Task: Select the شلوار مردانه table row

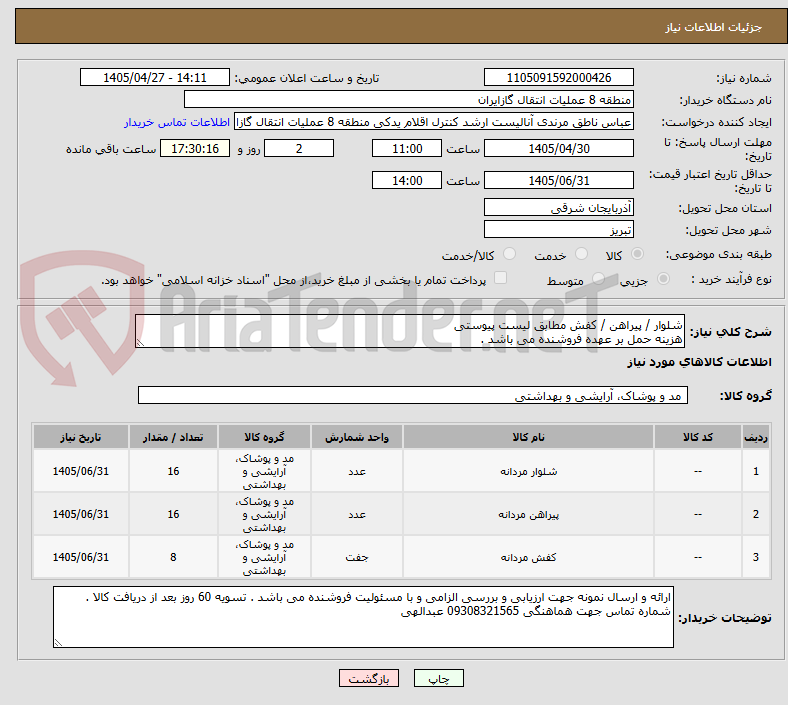Action: click(402, 471)
